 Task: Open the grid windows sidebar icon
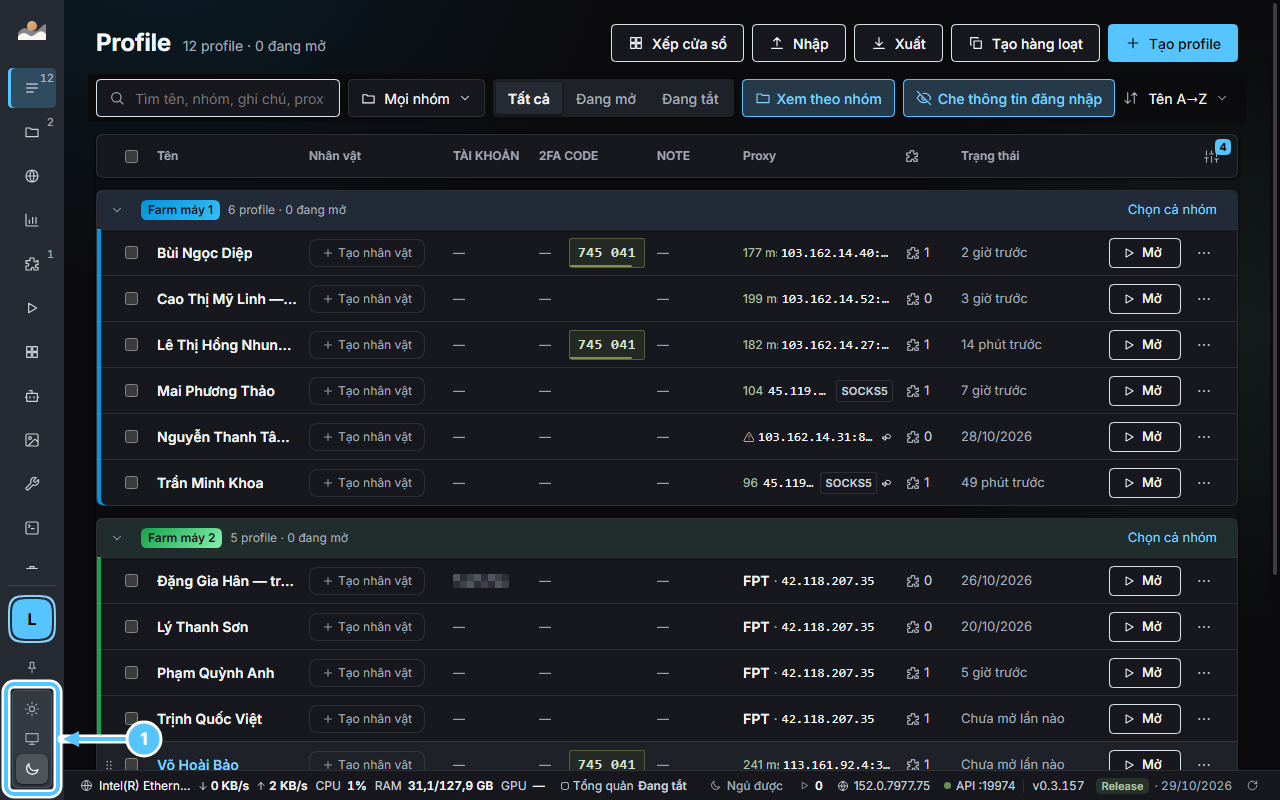click(x=32, y=352)
